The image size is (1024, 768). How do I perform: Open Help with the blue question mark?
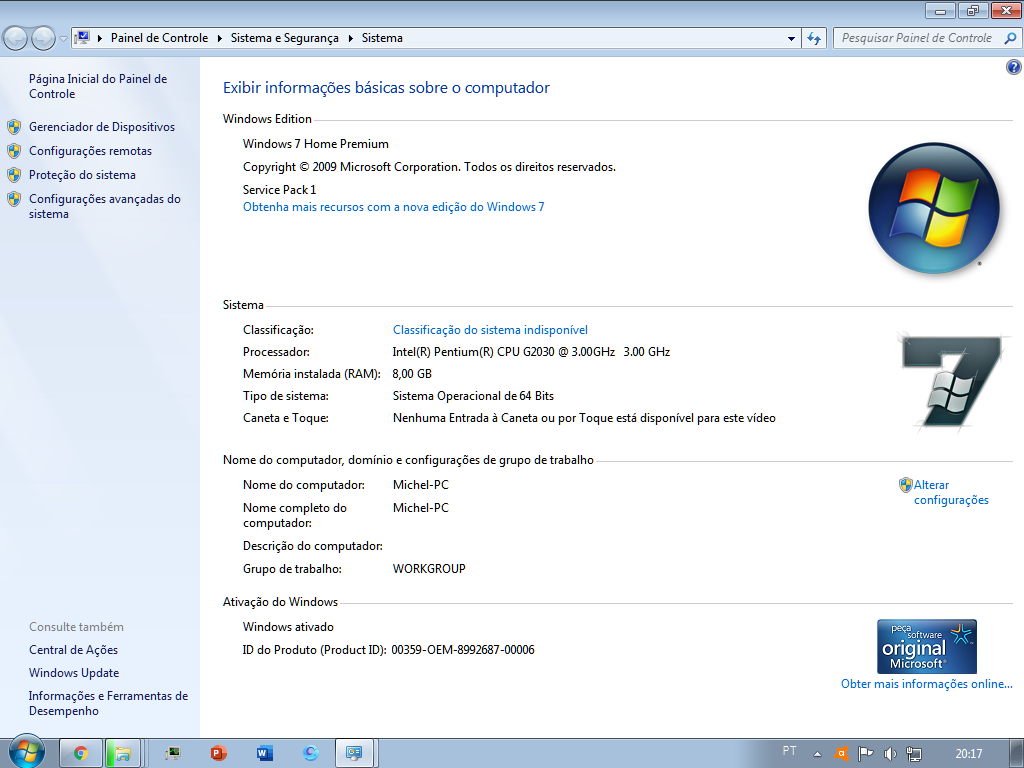tap(1014, 67)
